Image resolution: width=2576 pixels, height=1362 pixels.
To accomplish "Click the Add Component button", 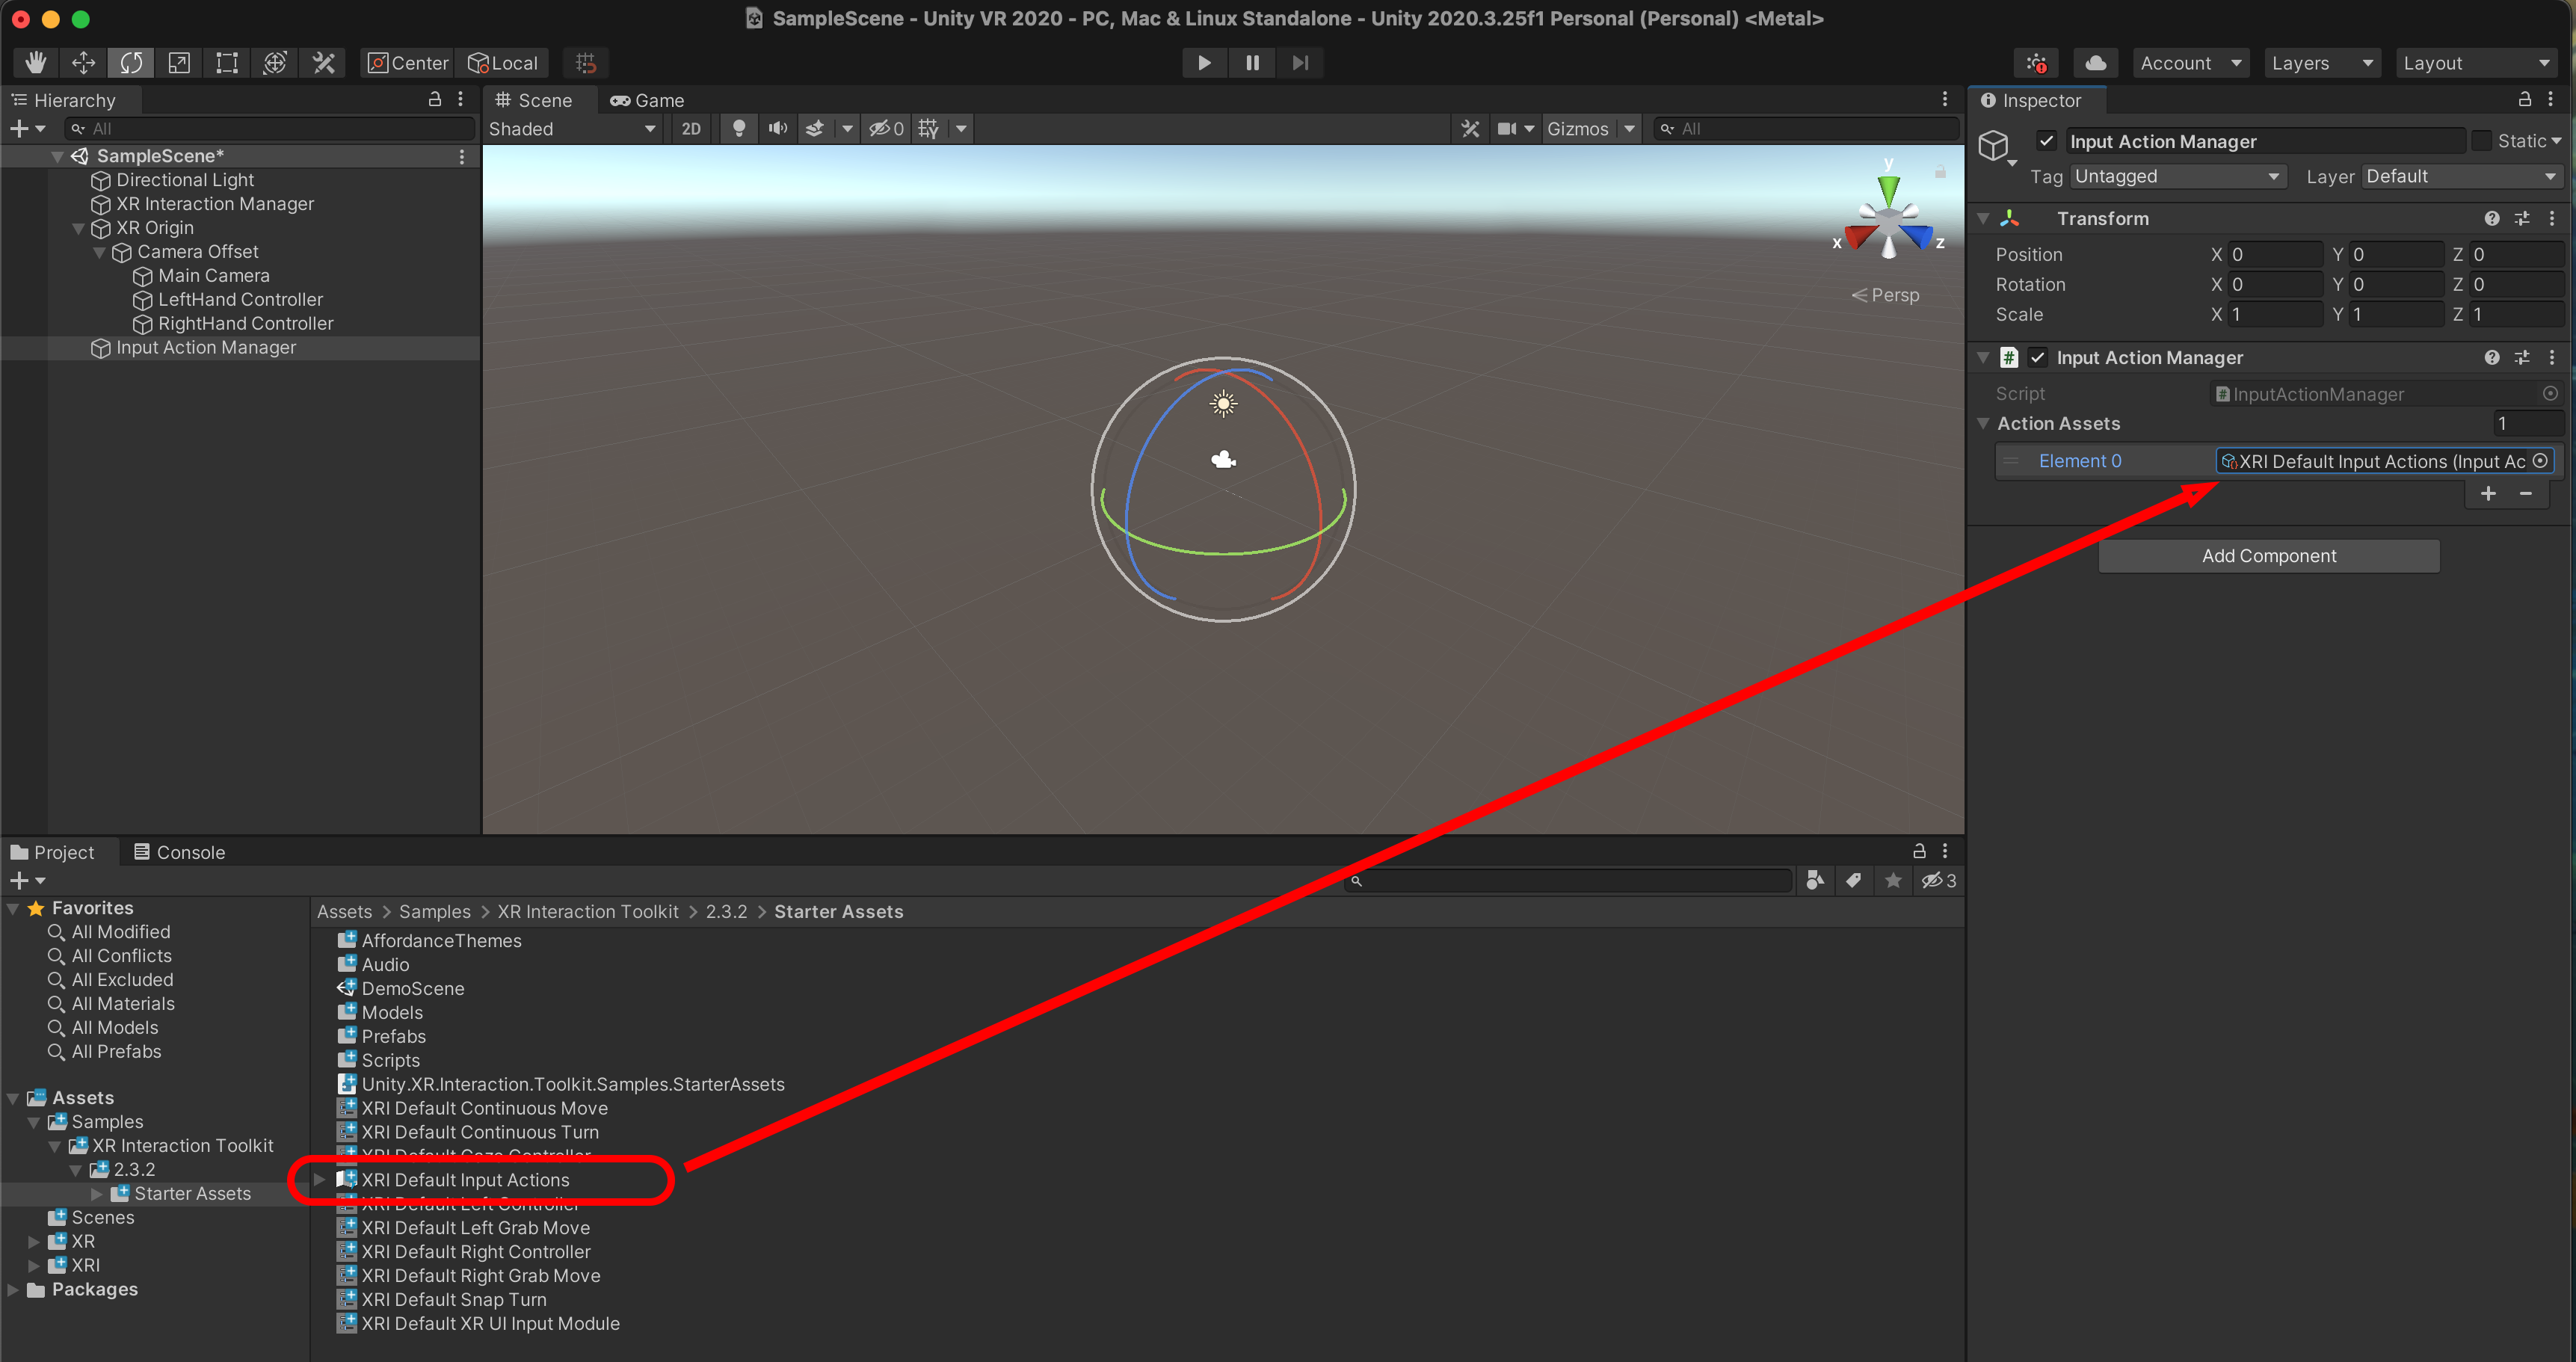I will click(2268, 556).
